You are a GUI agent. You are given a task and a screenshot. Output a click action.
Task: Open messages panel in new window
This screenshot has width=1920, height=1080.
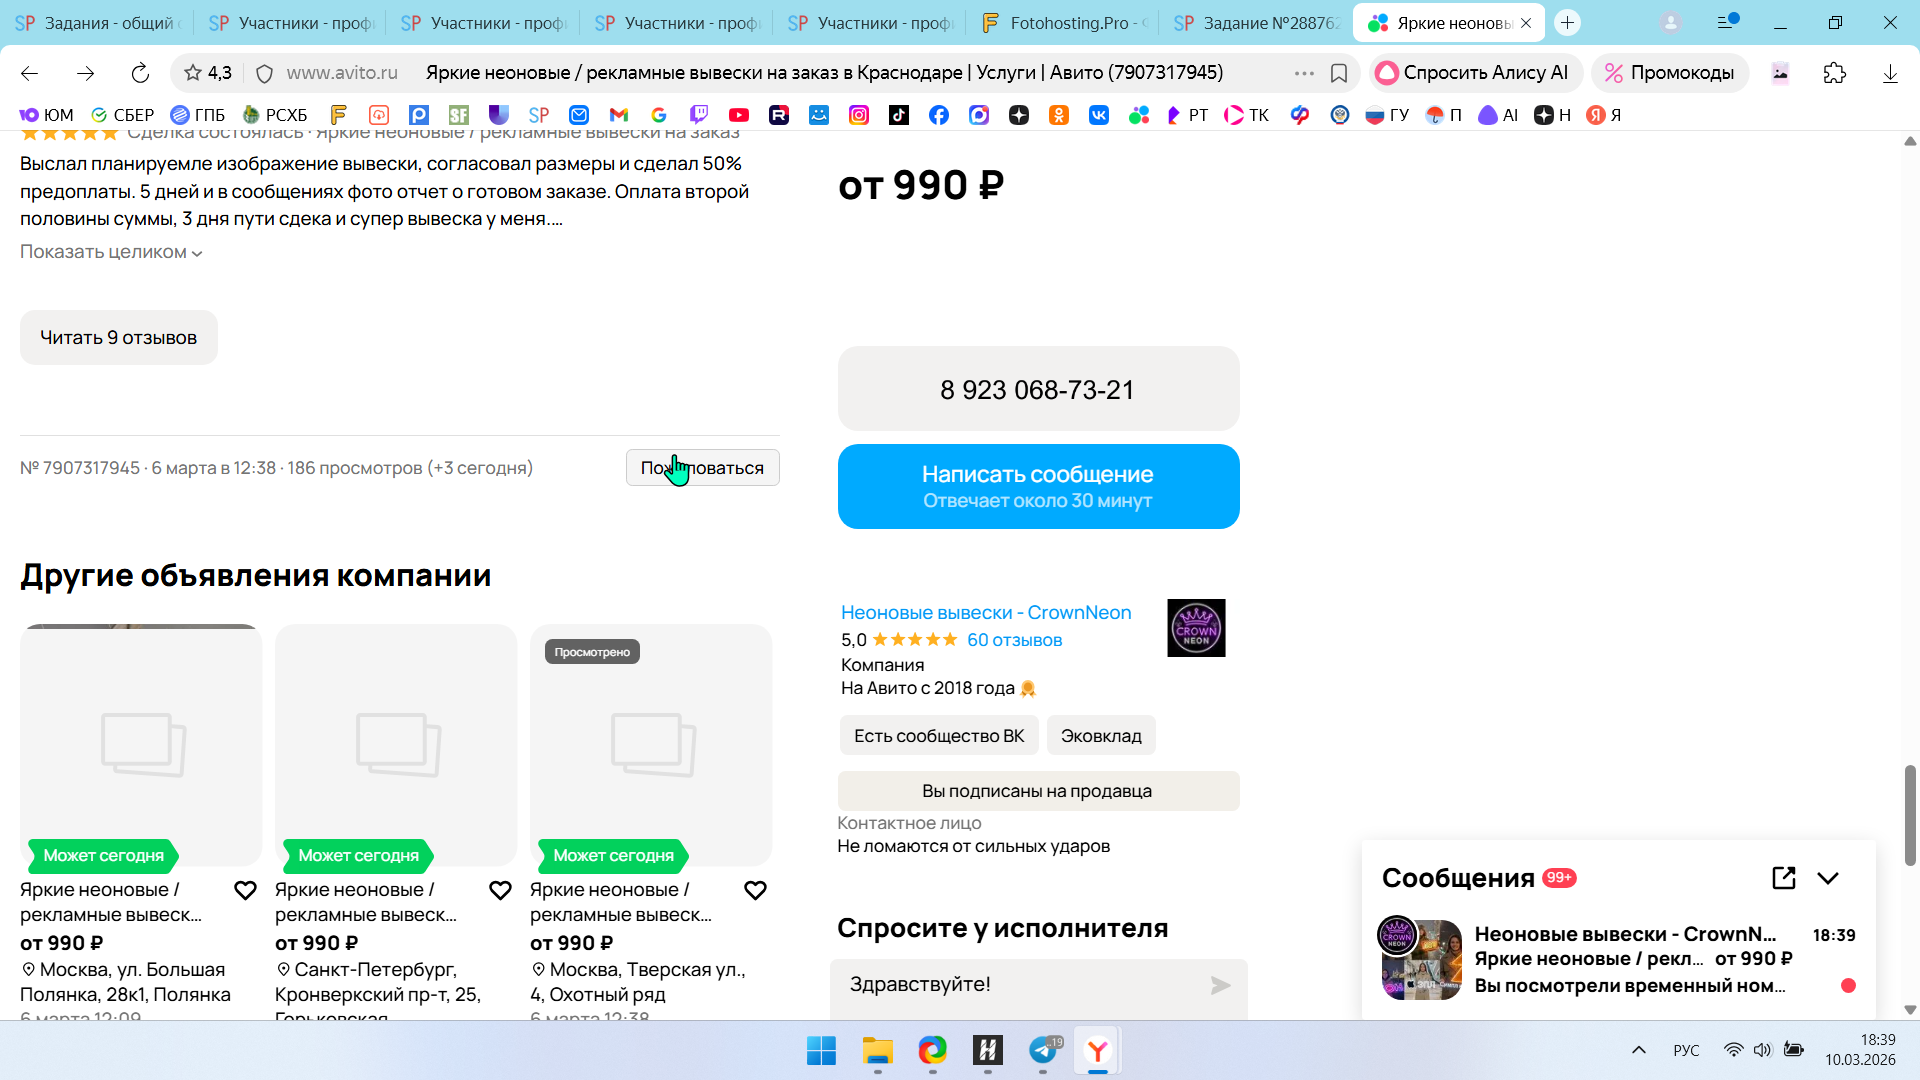[x=1783, y=878]
